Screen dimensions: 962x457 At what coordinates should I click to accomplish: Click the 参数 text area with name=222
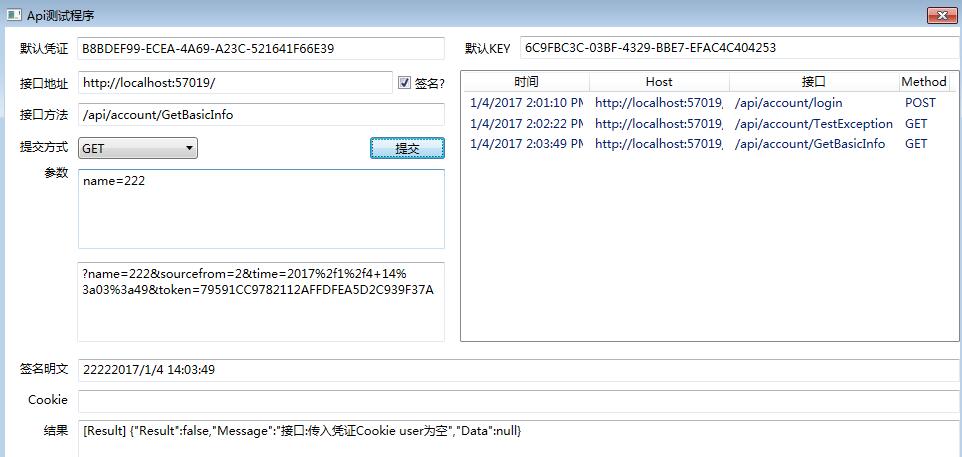[x=260, y=208]
